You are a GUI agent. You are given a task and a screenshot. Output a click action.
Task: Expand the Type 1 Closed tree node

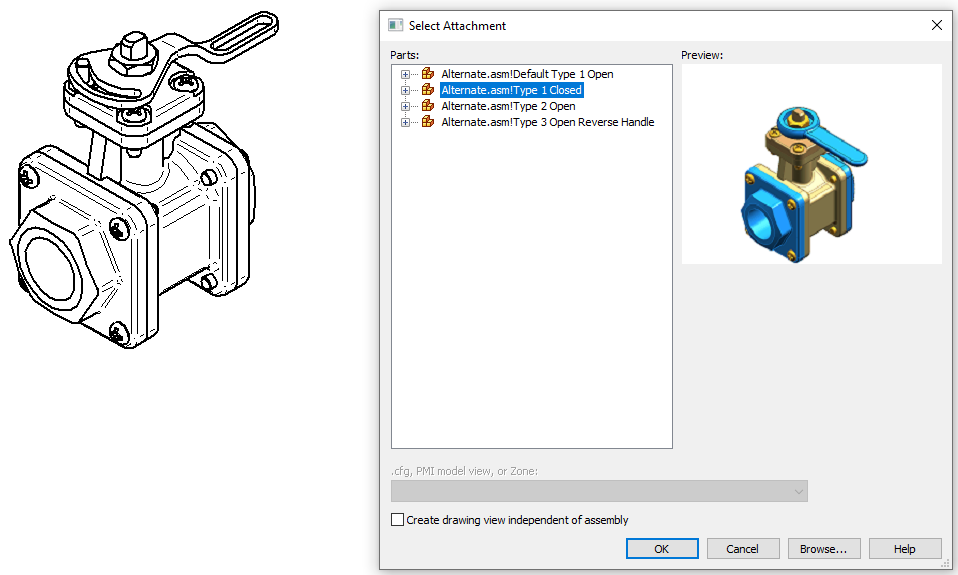tap(405, 90)
